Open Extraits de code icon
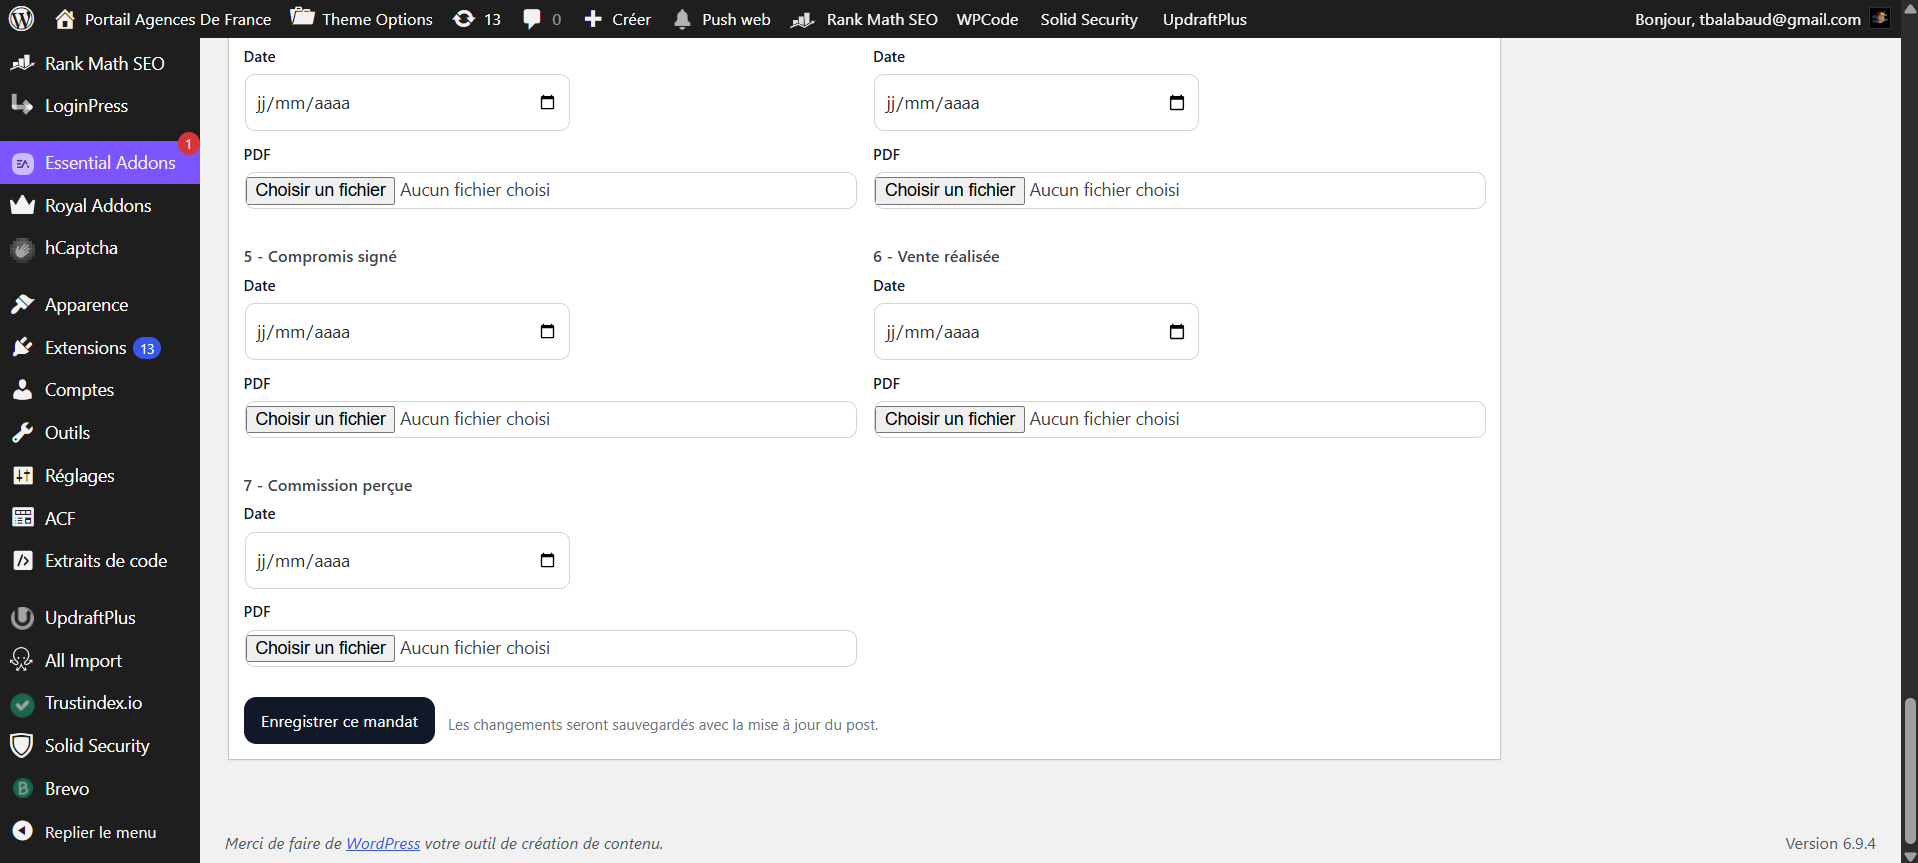The image size is (1918, 863). coord(22,561)
